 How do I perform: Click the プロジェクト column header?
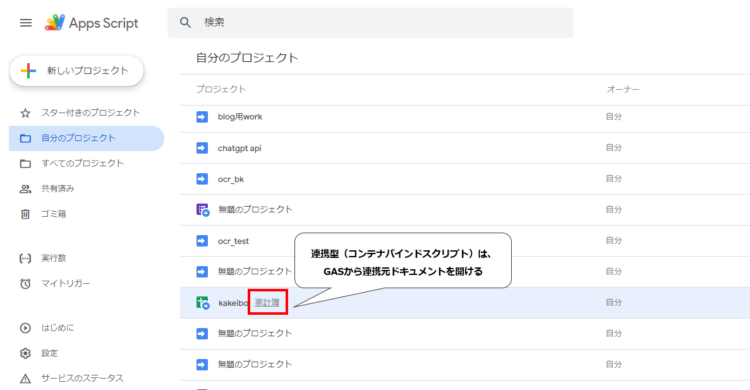221,89
